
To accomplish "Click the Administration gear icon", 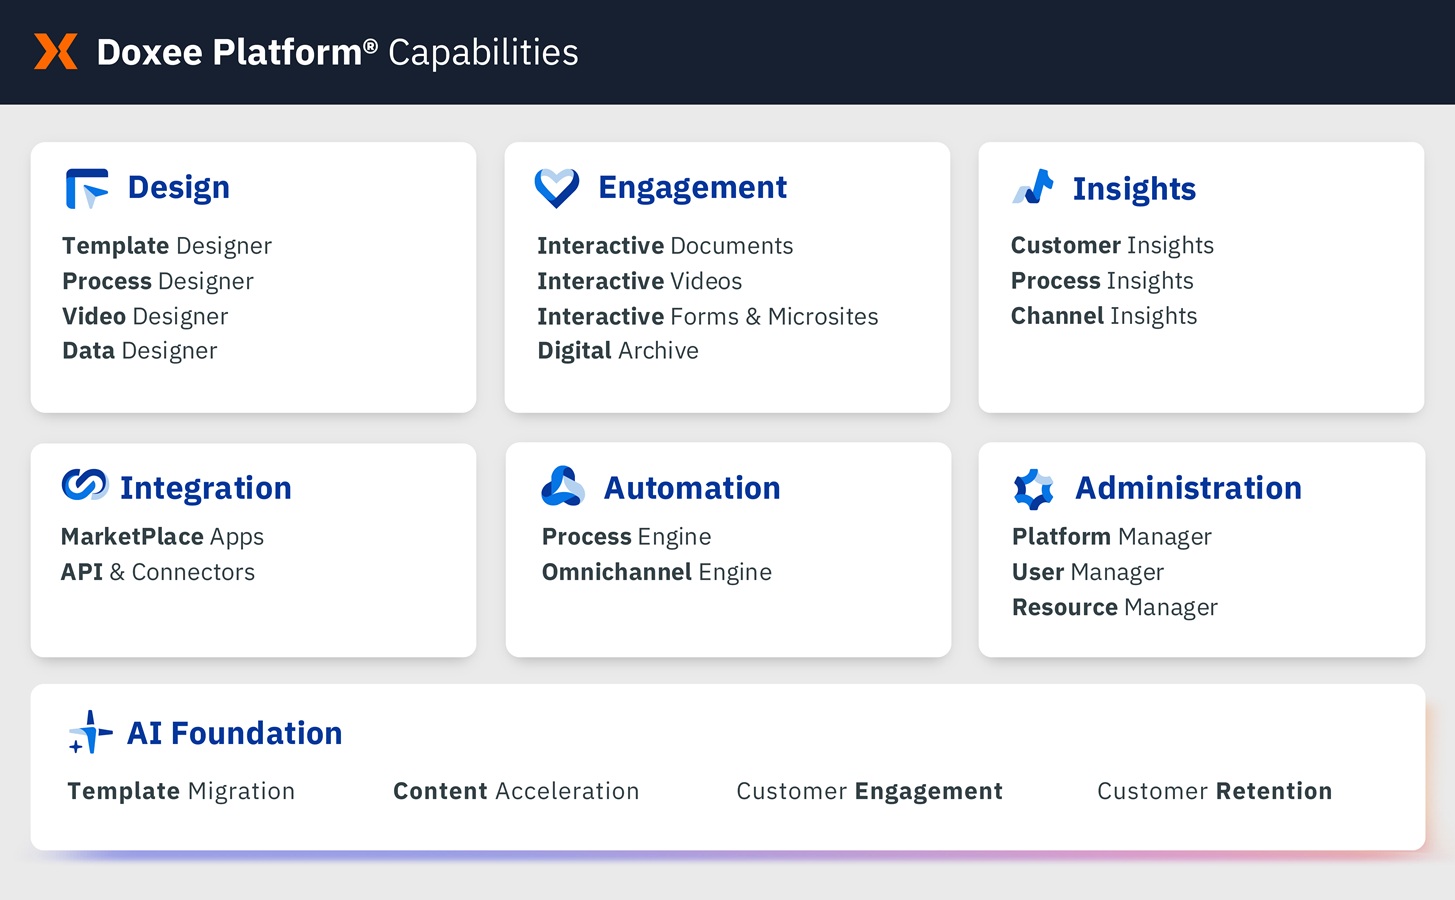I will (x=1033, y=489).
